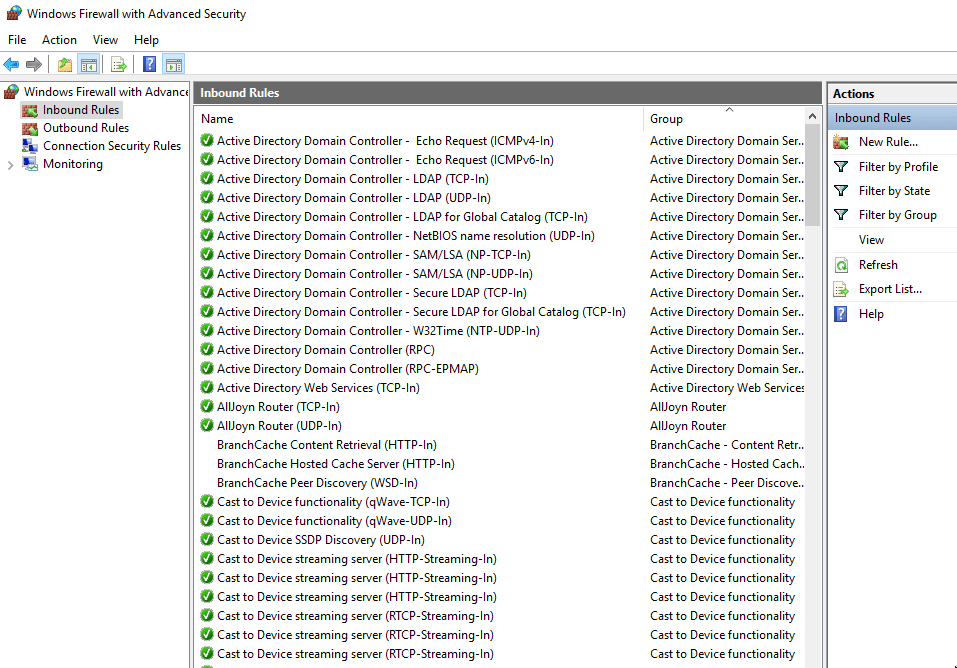
Task: Click the New Rule firewall icon
Action: [841, 141]
